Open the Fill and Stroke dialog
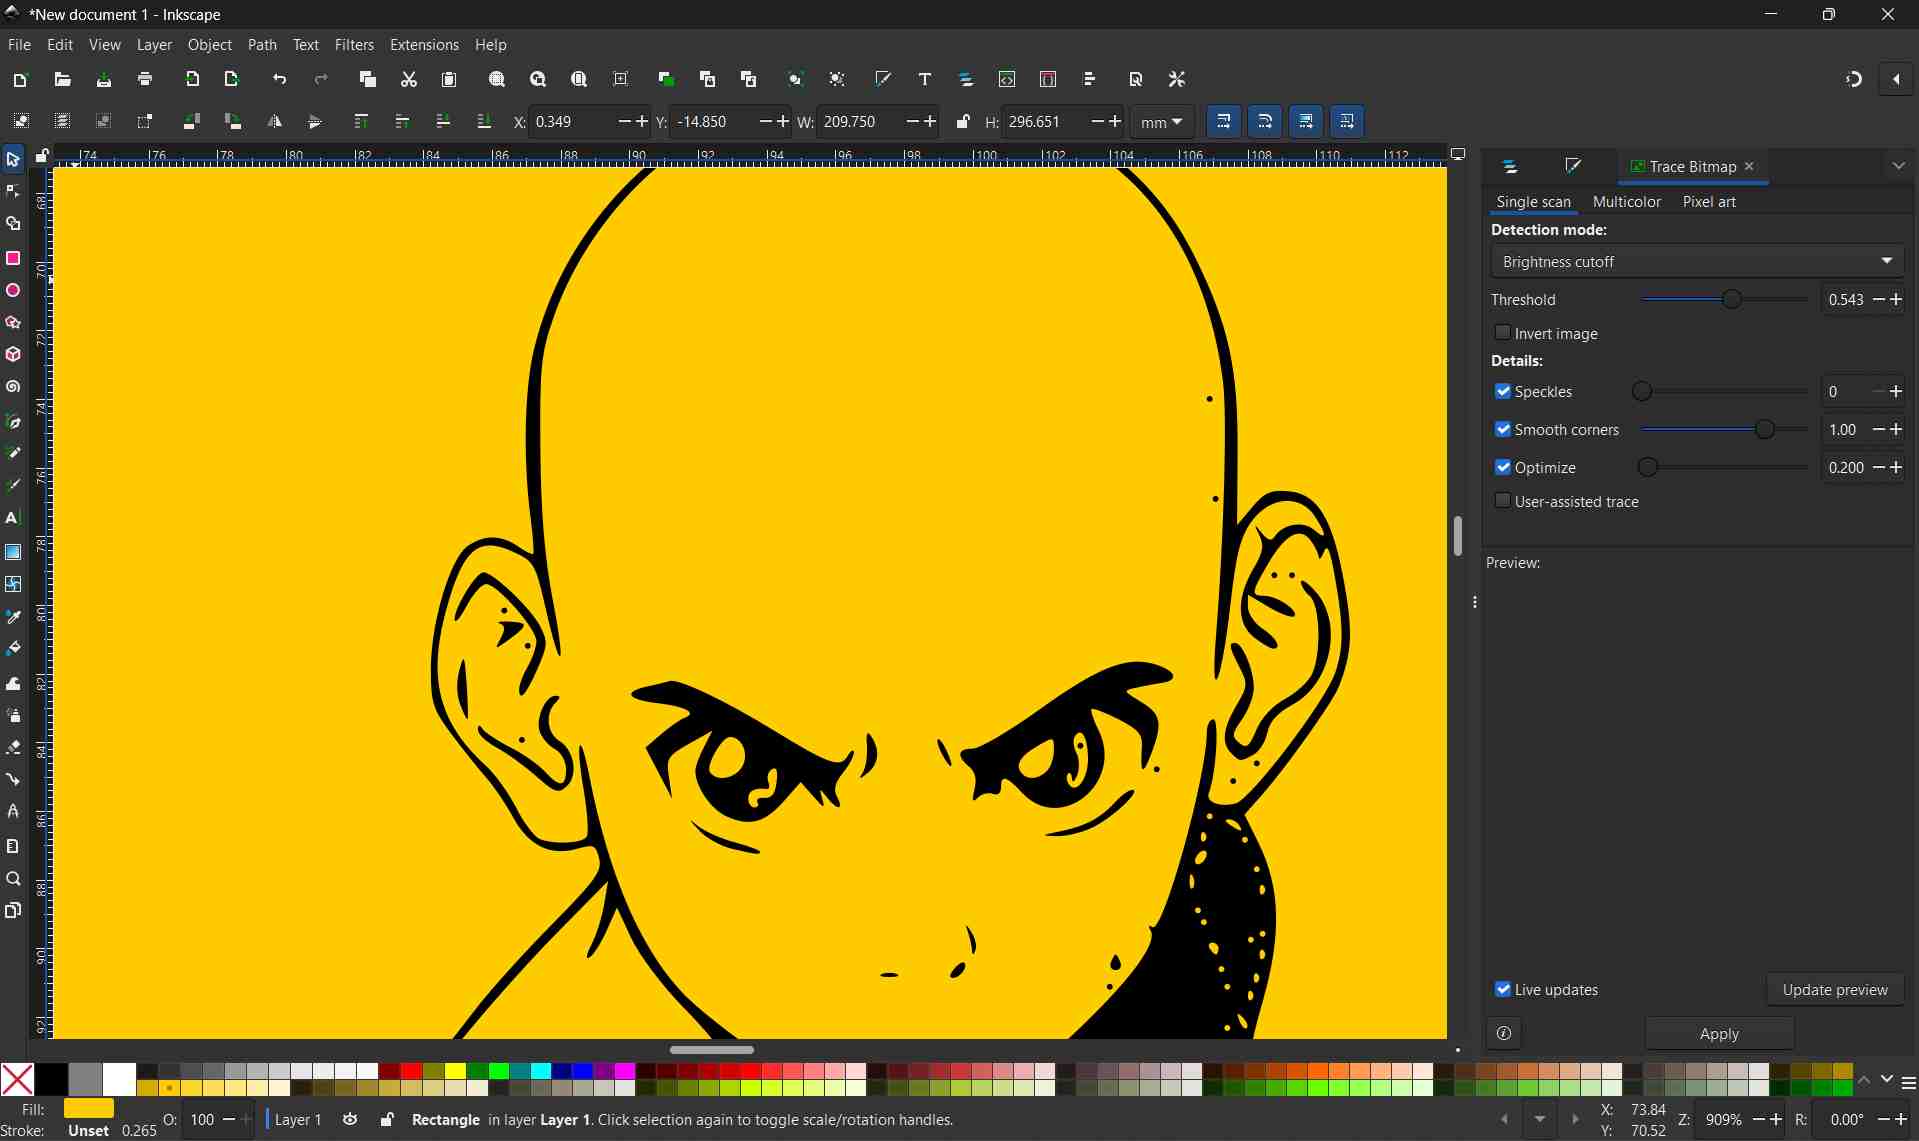Viewport: 1919px width, 1141px height. click(x=883, y=79)
